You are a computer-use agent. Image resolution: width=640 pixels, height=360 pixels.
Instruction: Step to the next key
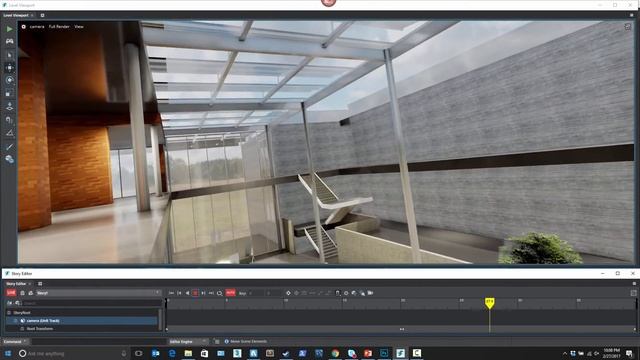203,293
